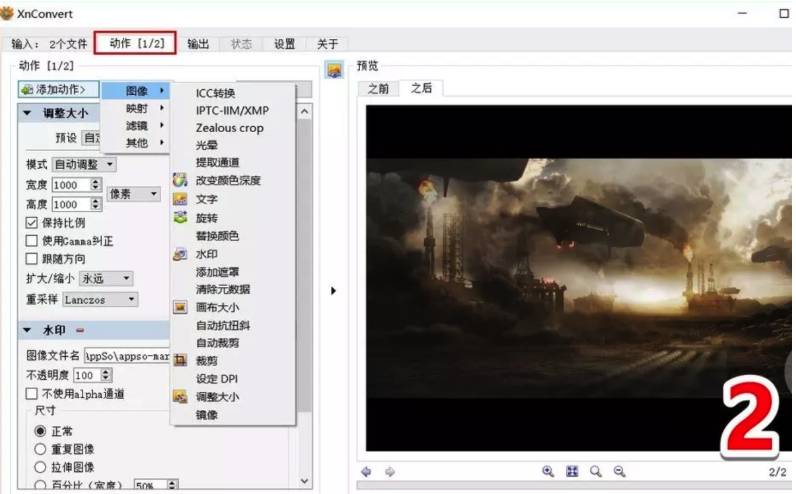The image size is (796, 494).
Task: Click the 画布大小 canvas size icon
Action: point(180,307)
